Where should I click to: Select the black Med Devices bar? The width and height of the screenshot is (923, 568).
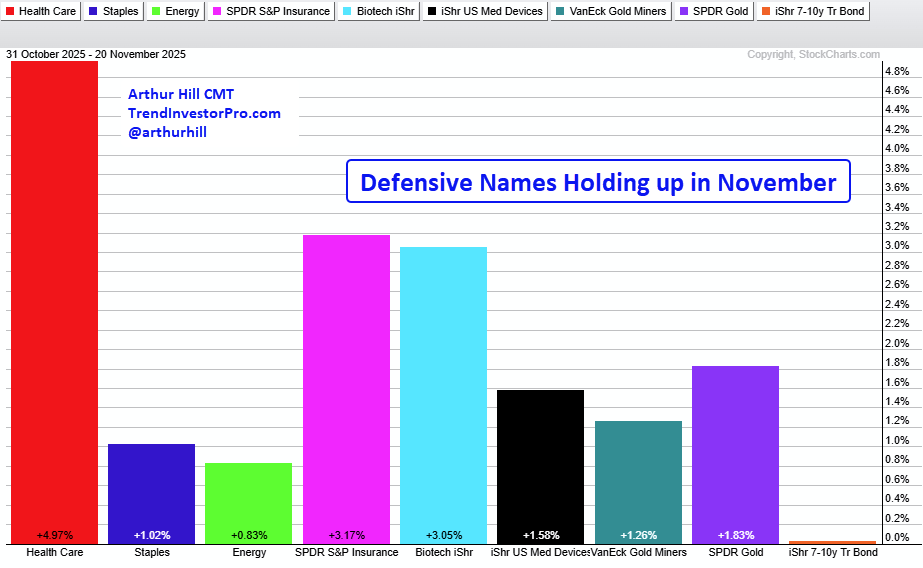point(540,460)
